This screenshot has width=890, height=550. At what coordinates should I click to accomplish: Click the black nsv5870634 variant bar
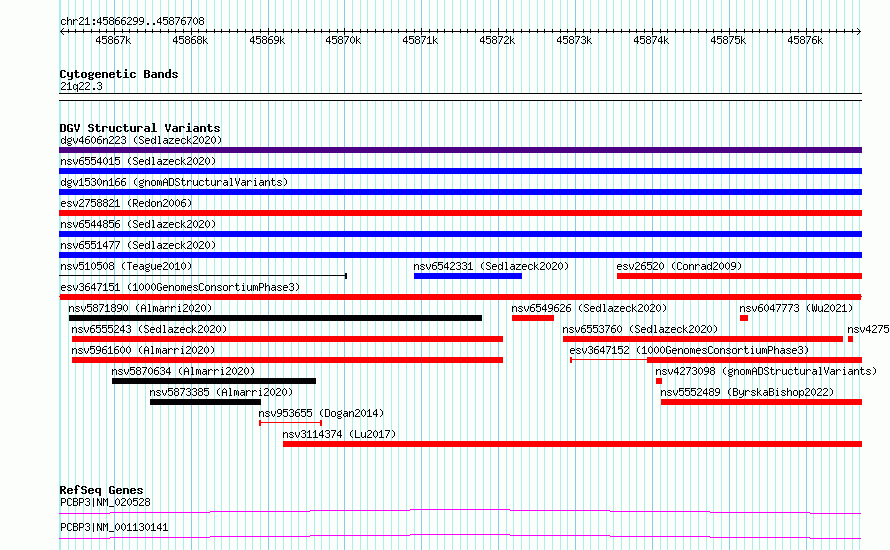coord(214,381)
